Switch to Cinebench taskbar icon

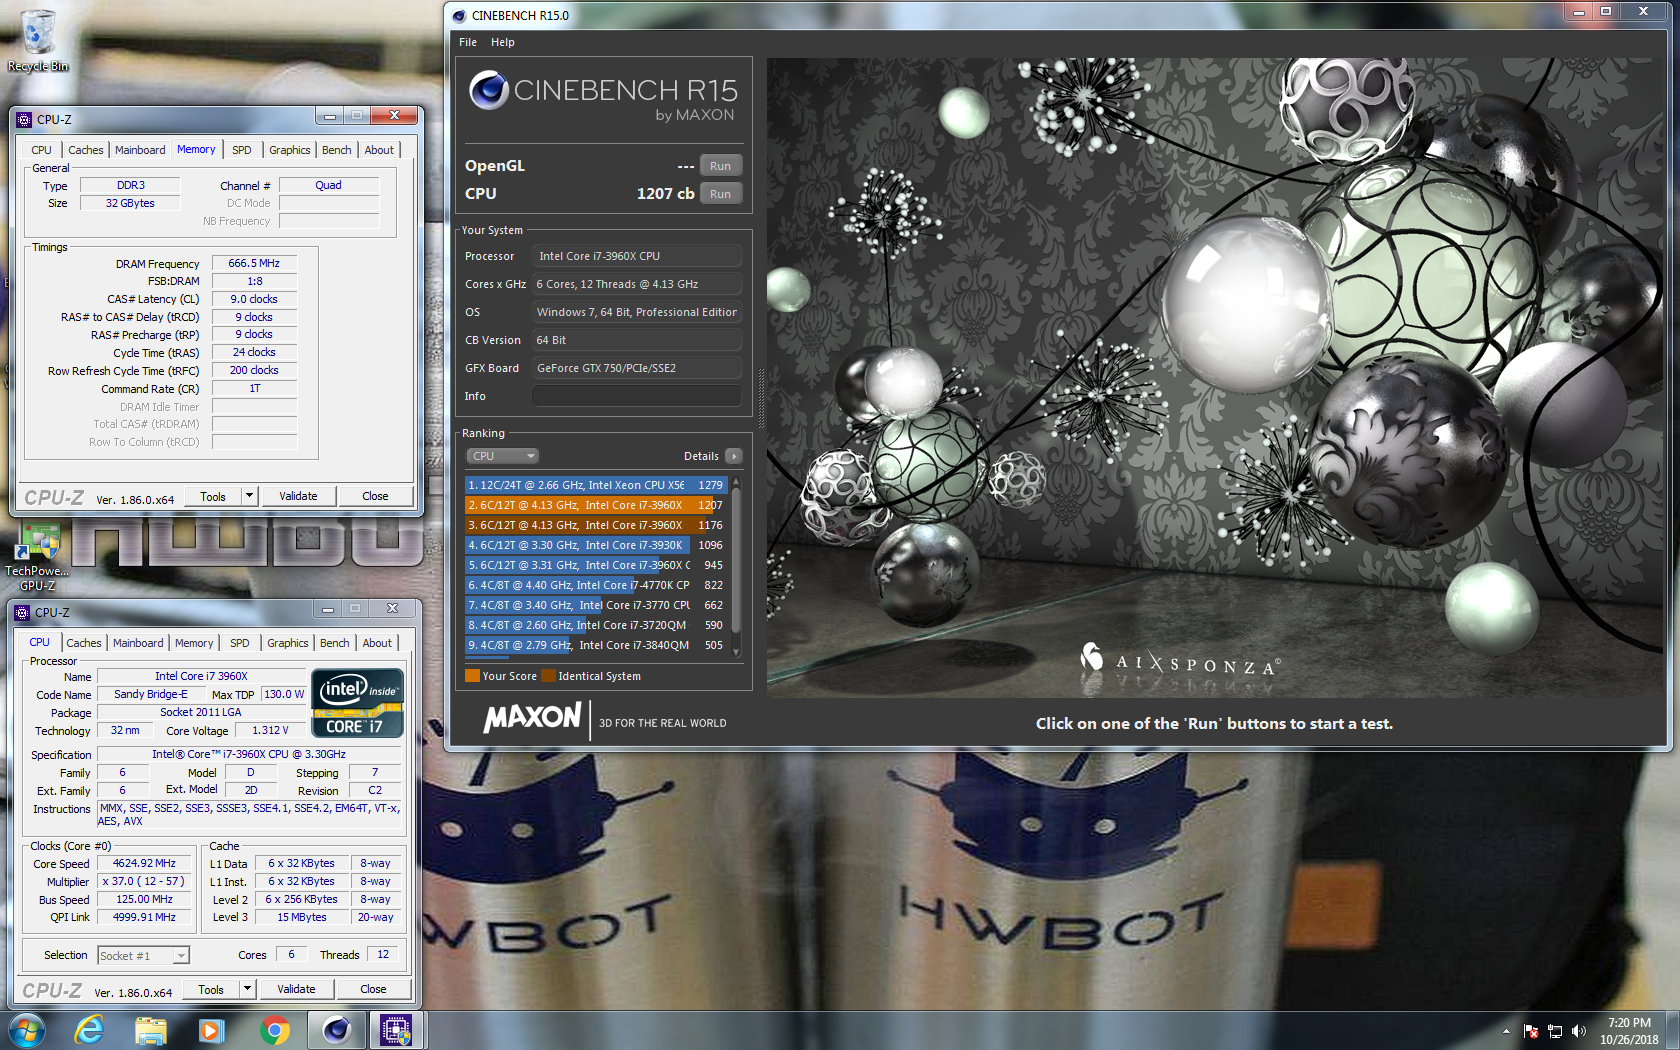click(336, 1030)
